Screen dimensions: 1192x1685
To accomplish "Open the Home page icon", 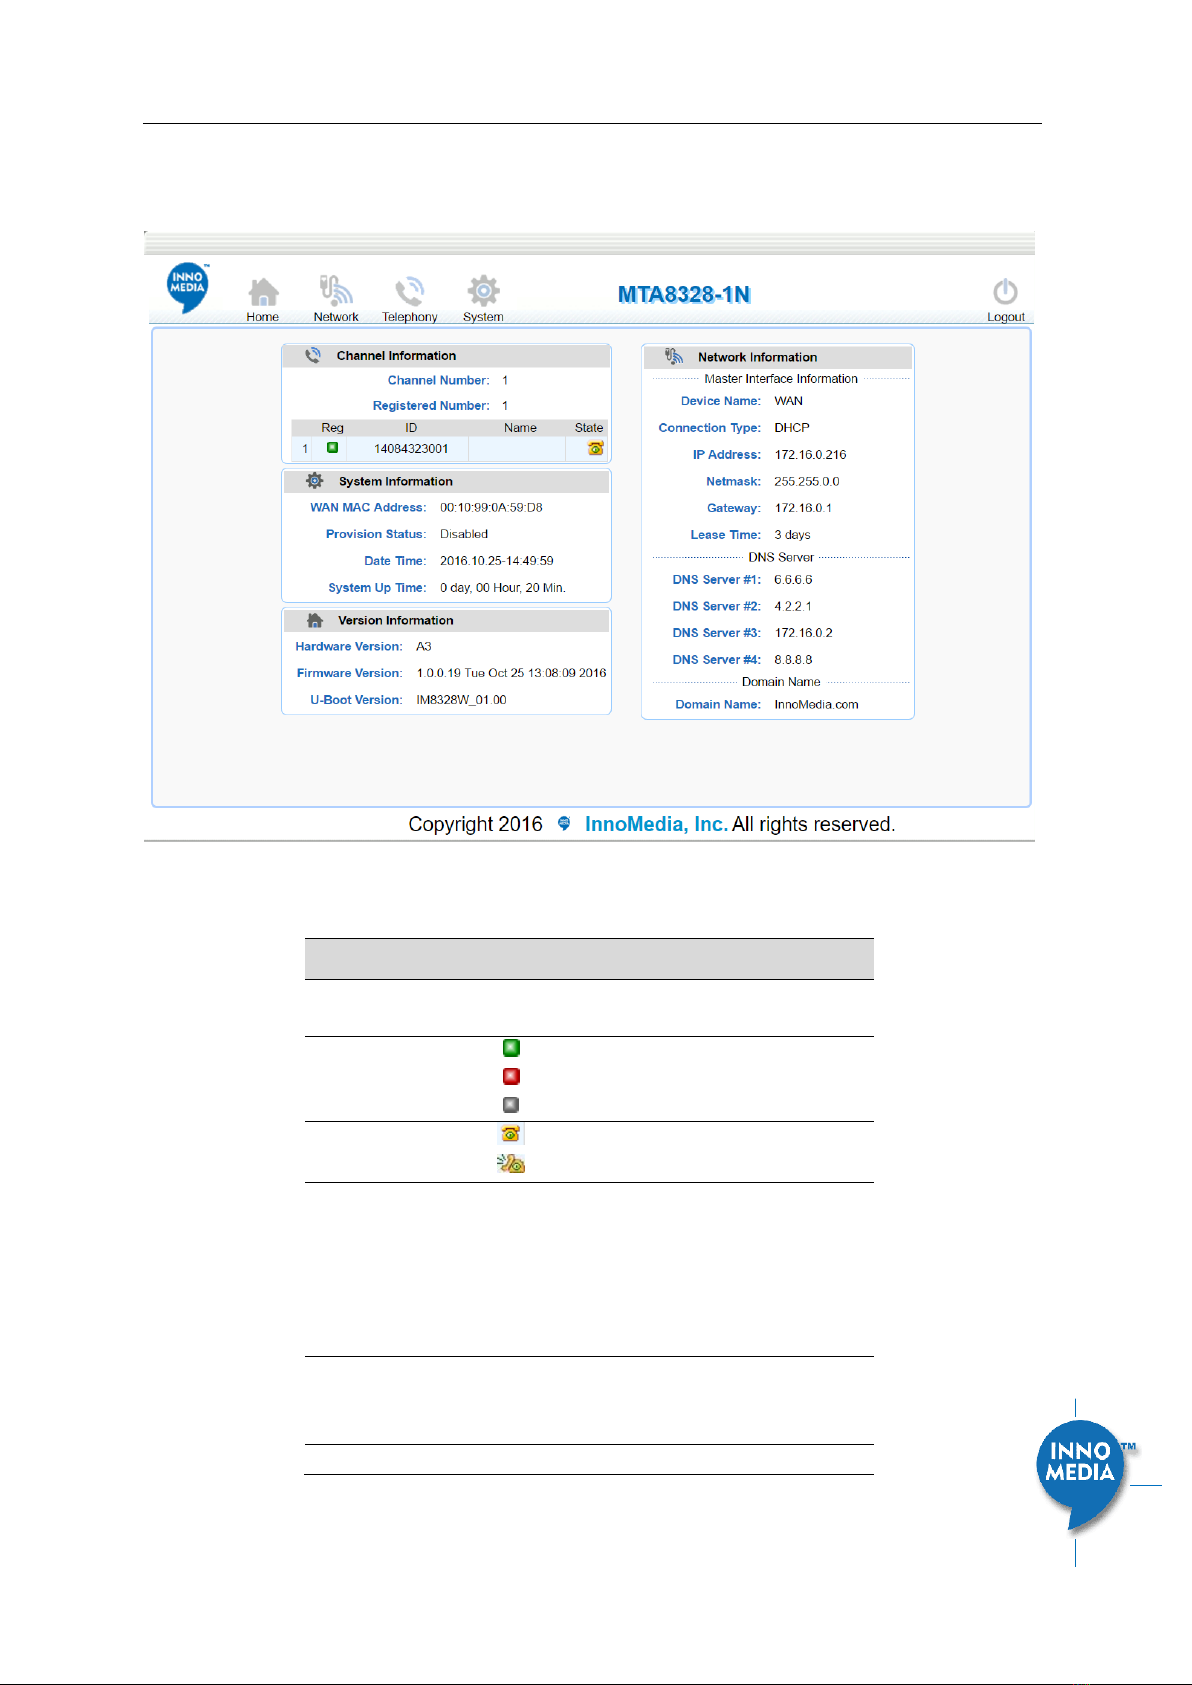I will coord(263,292).
